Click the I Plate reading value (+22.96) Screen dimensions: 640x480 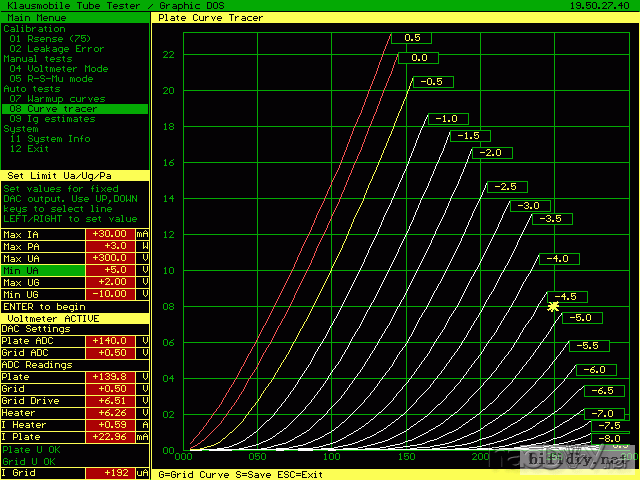(110, 437)
